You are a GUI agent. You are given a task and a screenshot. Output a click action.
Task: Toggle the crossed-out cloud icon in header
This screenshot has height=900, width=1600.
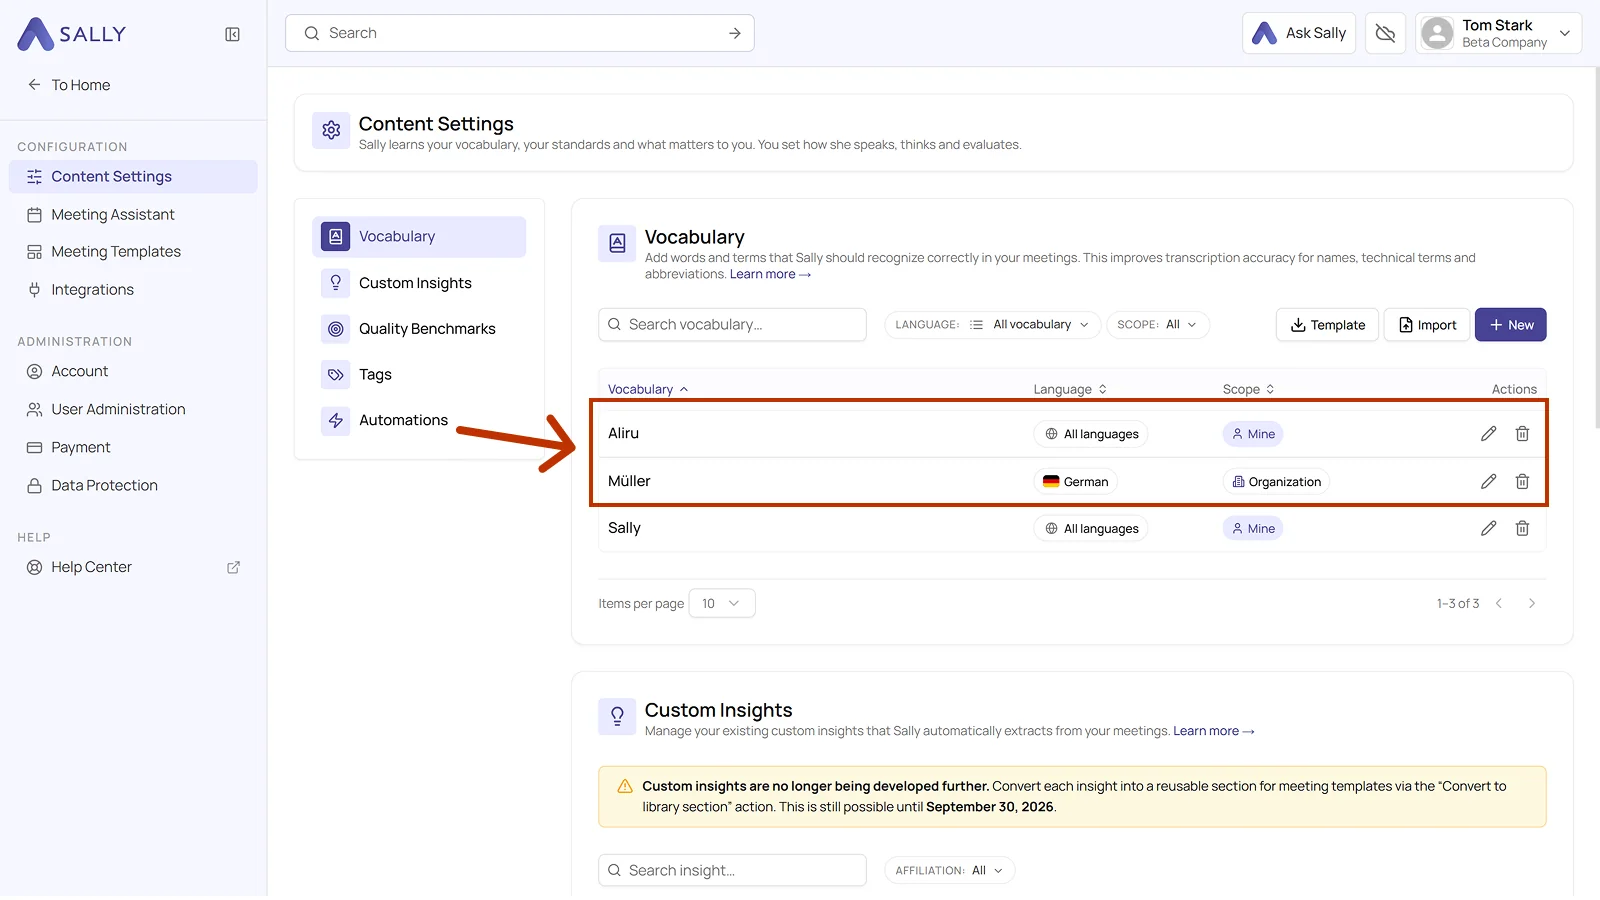tap(1385, 33)
